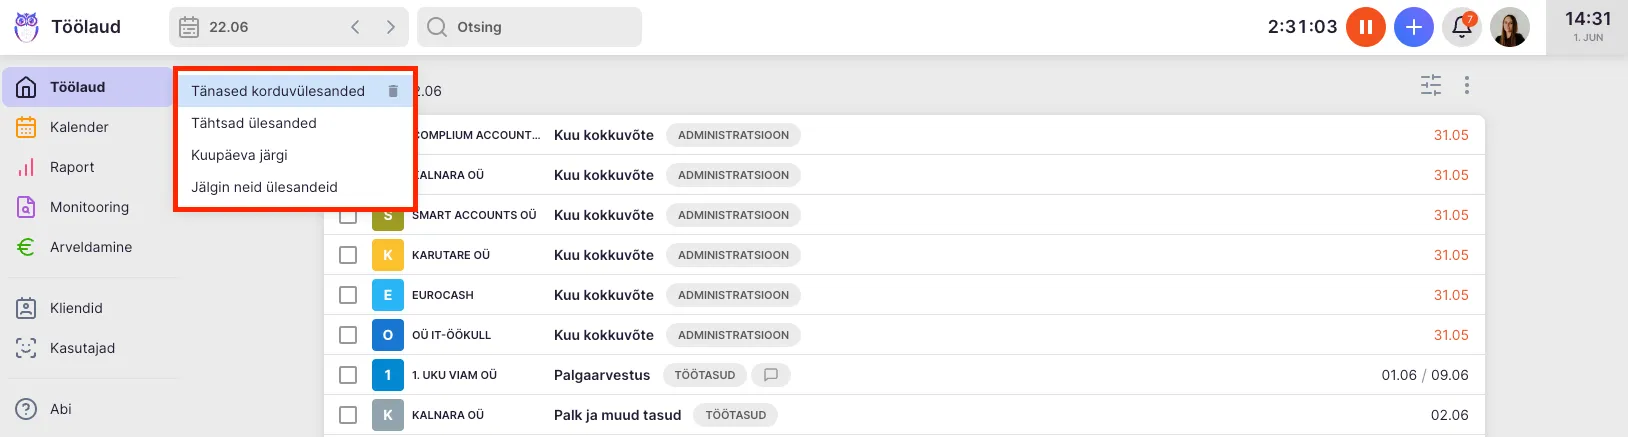The height and width of the screenshot is (437, 1628).
Task: Click the blue plus add button
Action: coord(1413,27)
